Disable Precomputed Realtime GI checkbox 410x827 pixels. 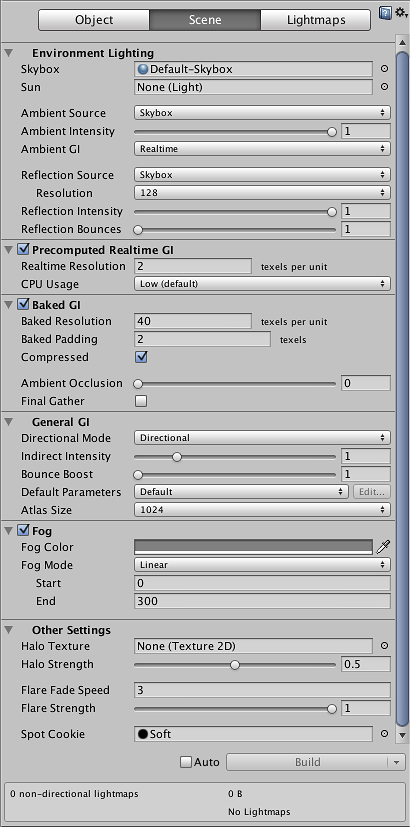(23, 249)
